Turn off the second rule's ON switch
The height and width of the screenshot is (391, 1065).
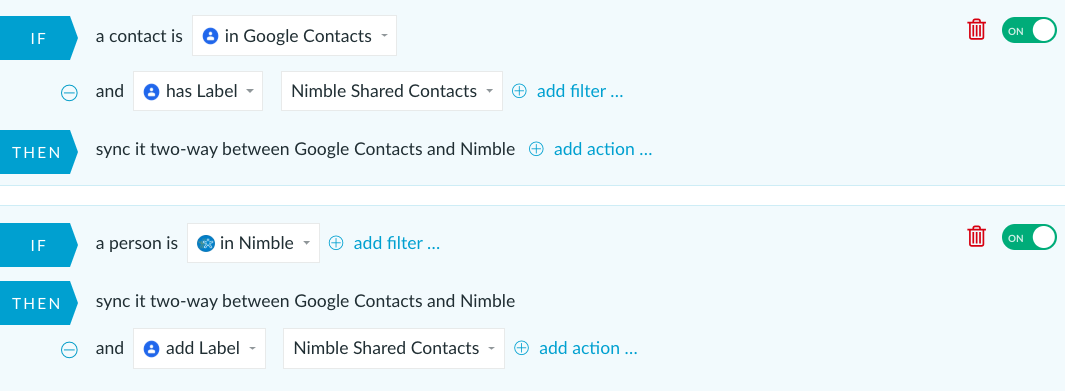[x=1029, y=238]
